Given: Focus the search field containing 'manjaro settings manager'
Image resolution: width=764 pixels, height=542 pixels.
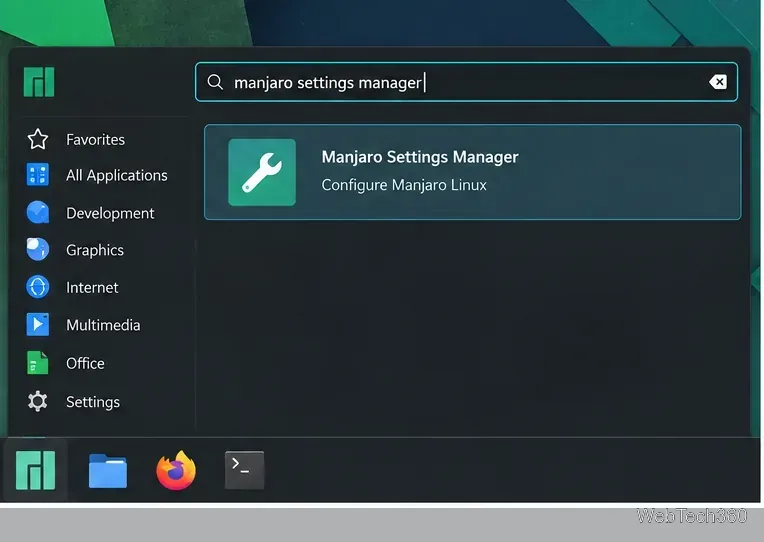Looking at the screenshot, I should tap(466, 82).
